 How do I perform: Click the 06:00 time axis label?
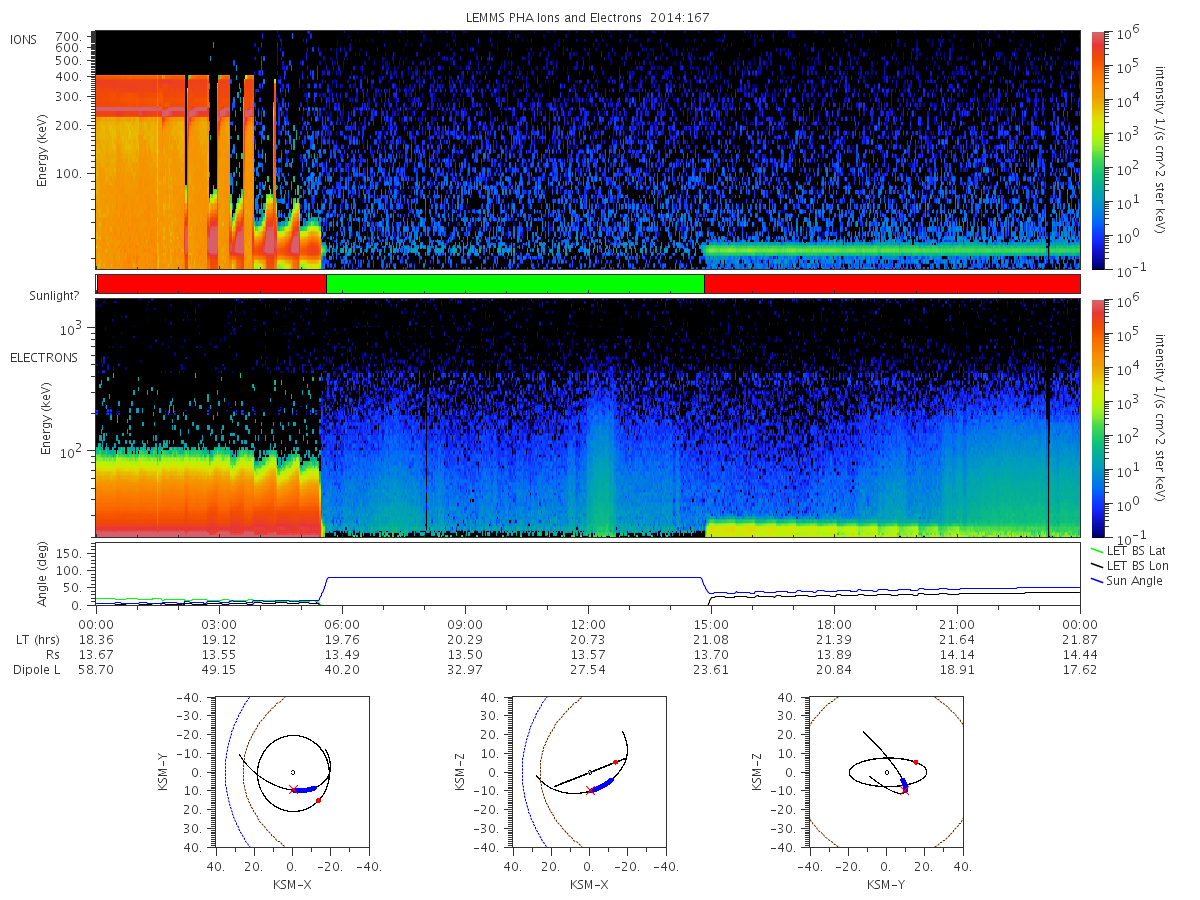[x=342, y=624]
